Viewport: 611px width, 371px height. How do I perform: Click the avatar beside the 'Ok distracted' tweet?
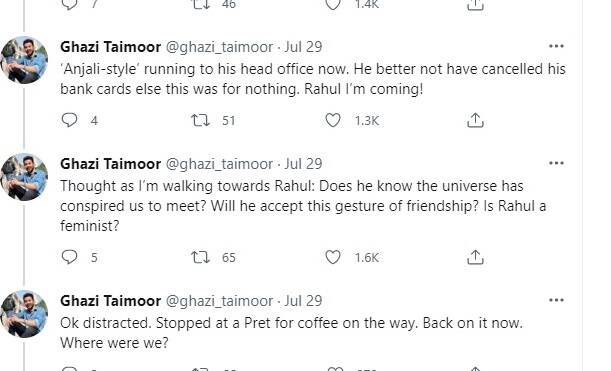(24, 314)
